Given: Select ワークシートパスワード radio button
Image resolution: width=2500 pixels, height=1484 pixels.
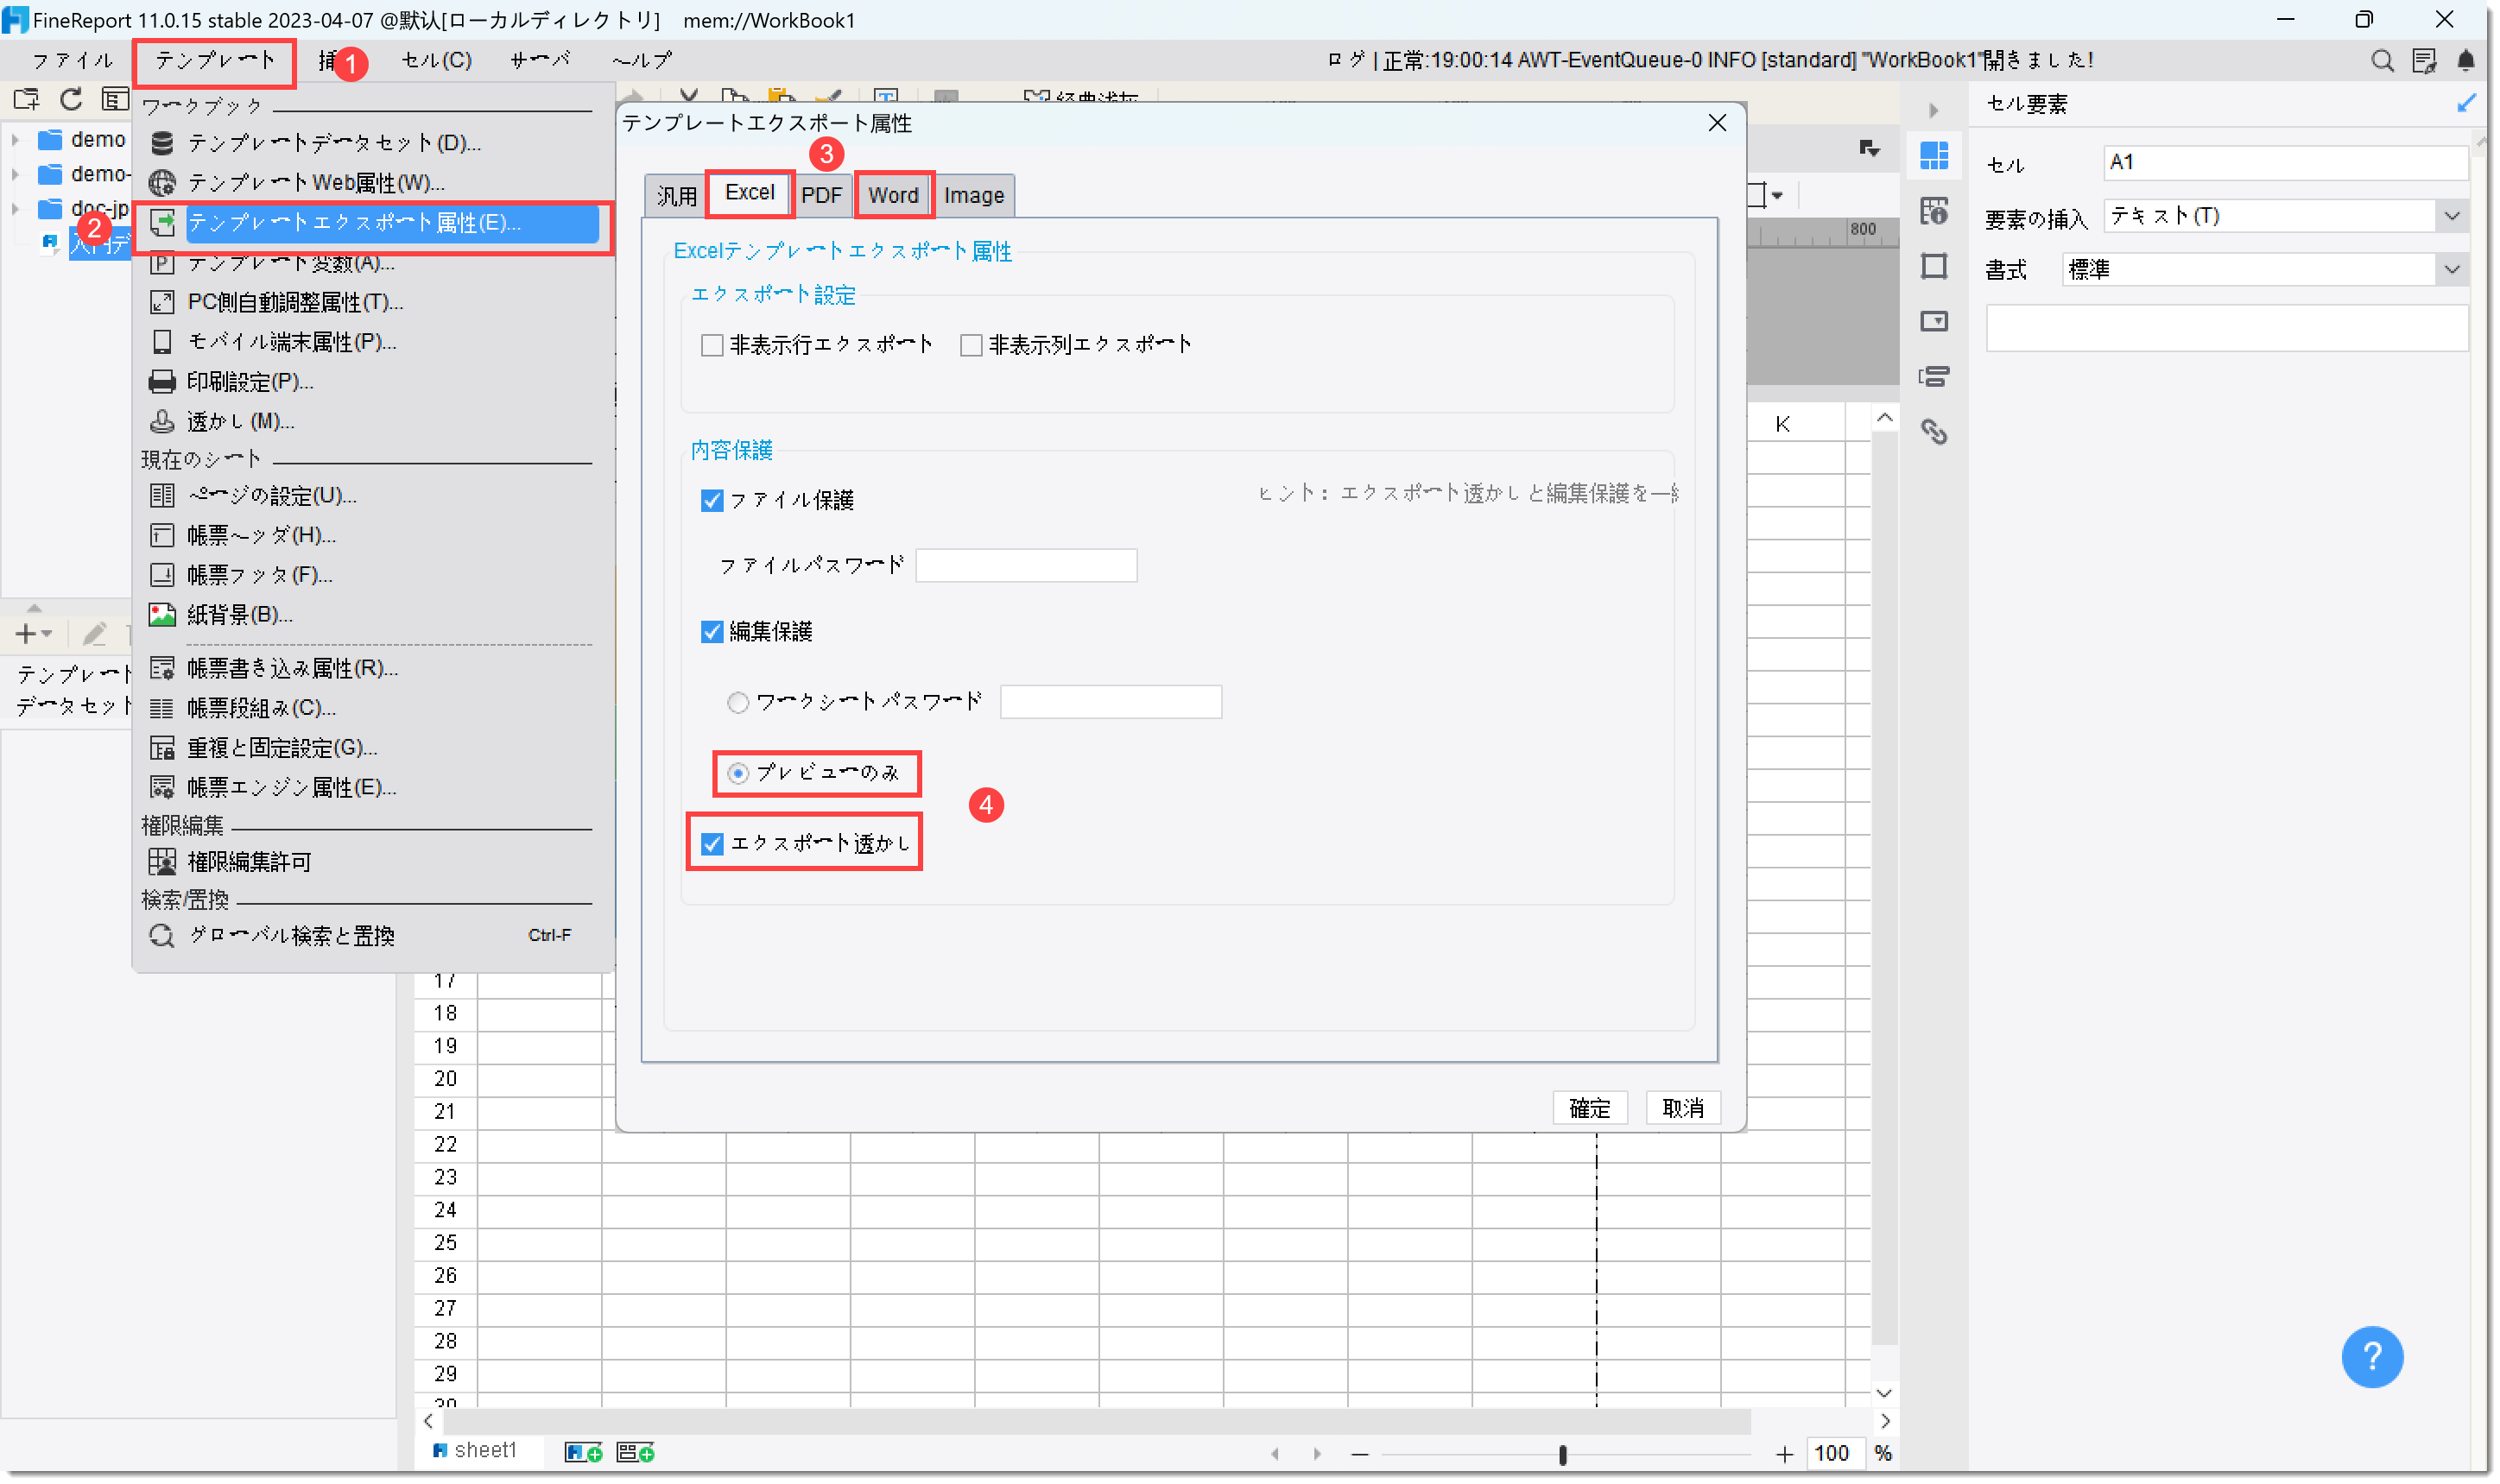Looking at the screenshot, I should 738,703.
